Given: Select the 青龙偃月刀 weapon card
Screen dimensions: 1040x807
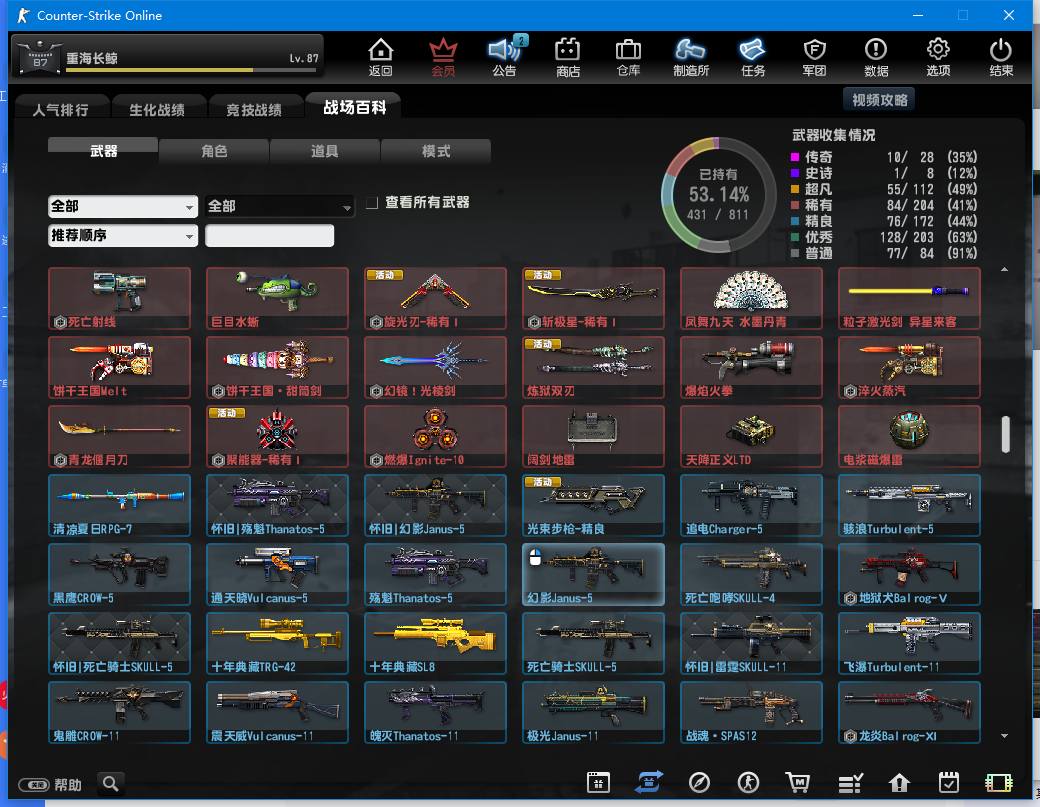Looking at the screenshot, I should 119,436.
